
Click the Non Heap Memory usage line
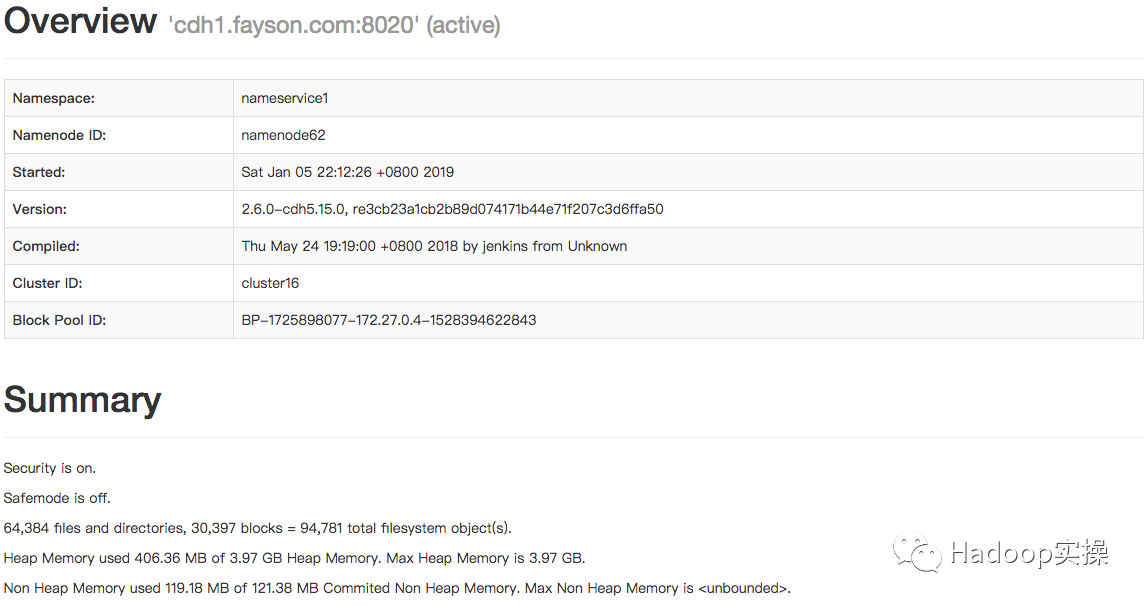(397, 588)
